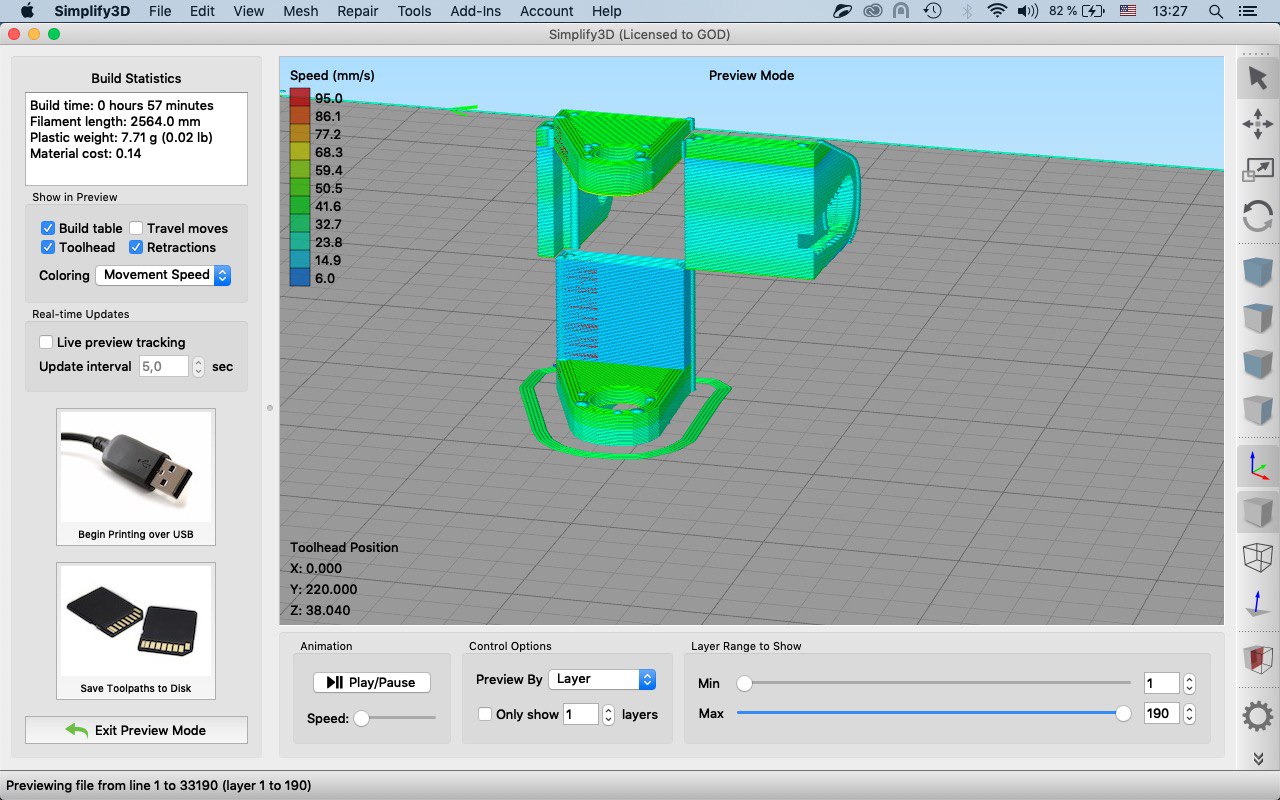Click the Play/Pause animation button
The image size is (1280, 800).
tap(372, 682)
